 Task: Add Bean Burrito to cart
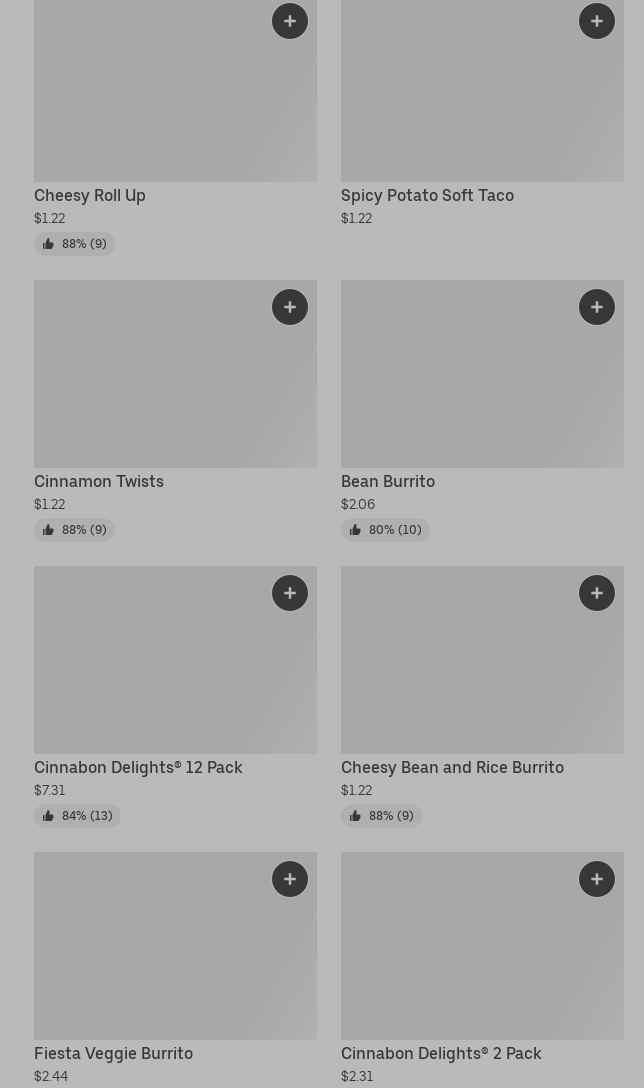click(x=597, y=307)
